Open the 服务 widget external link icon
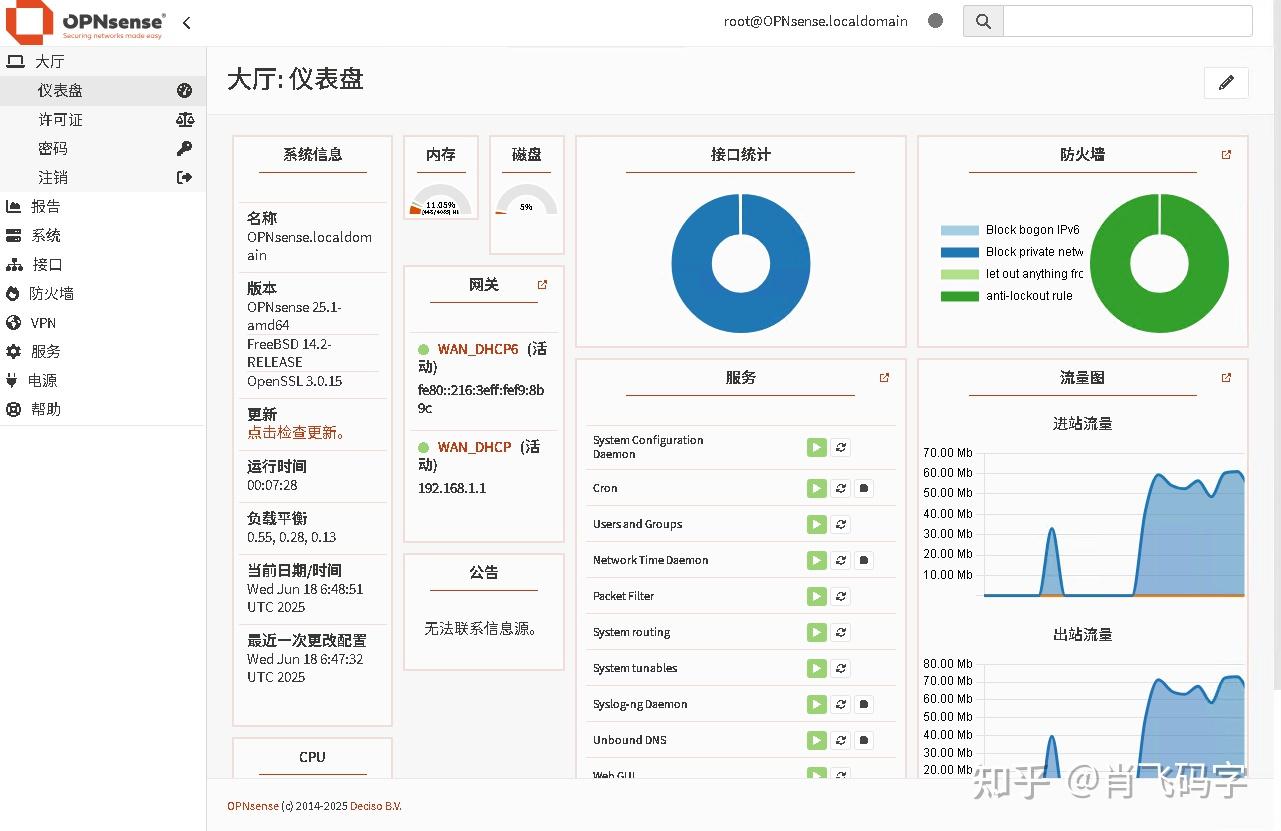Screen dimensions: 1281x831 (883, 377)
